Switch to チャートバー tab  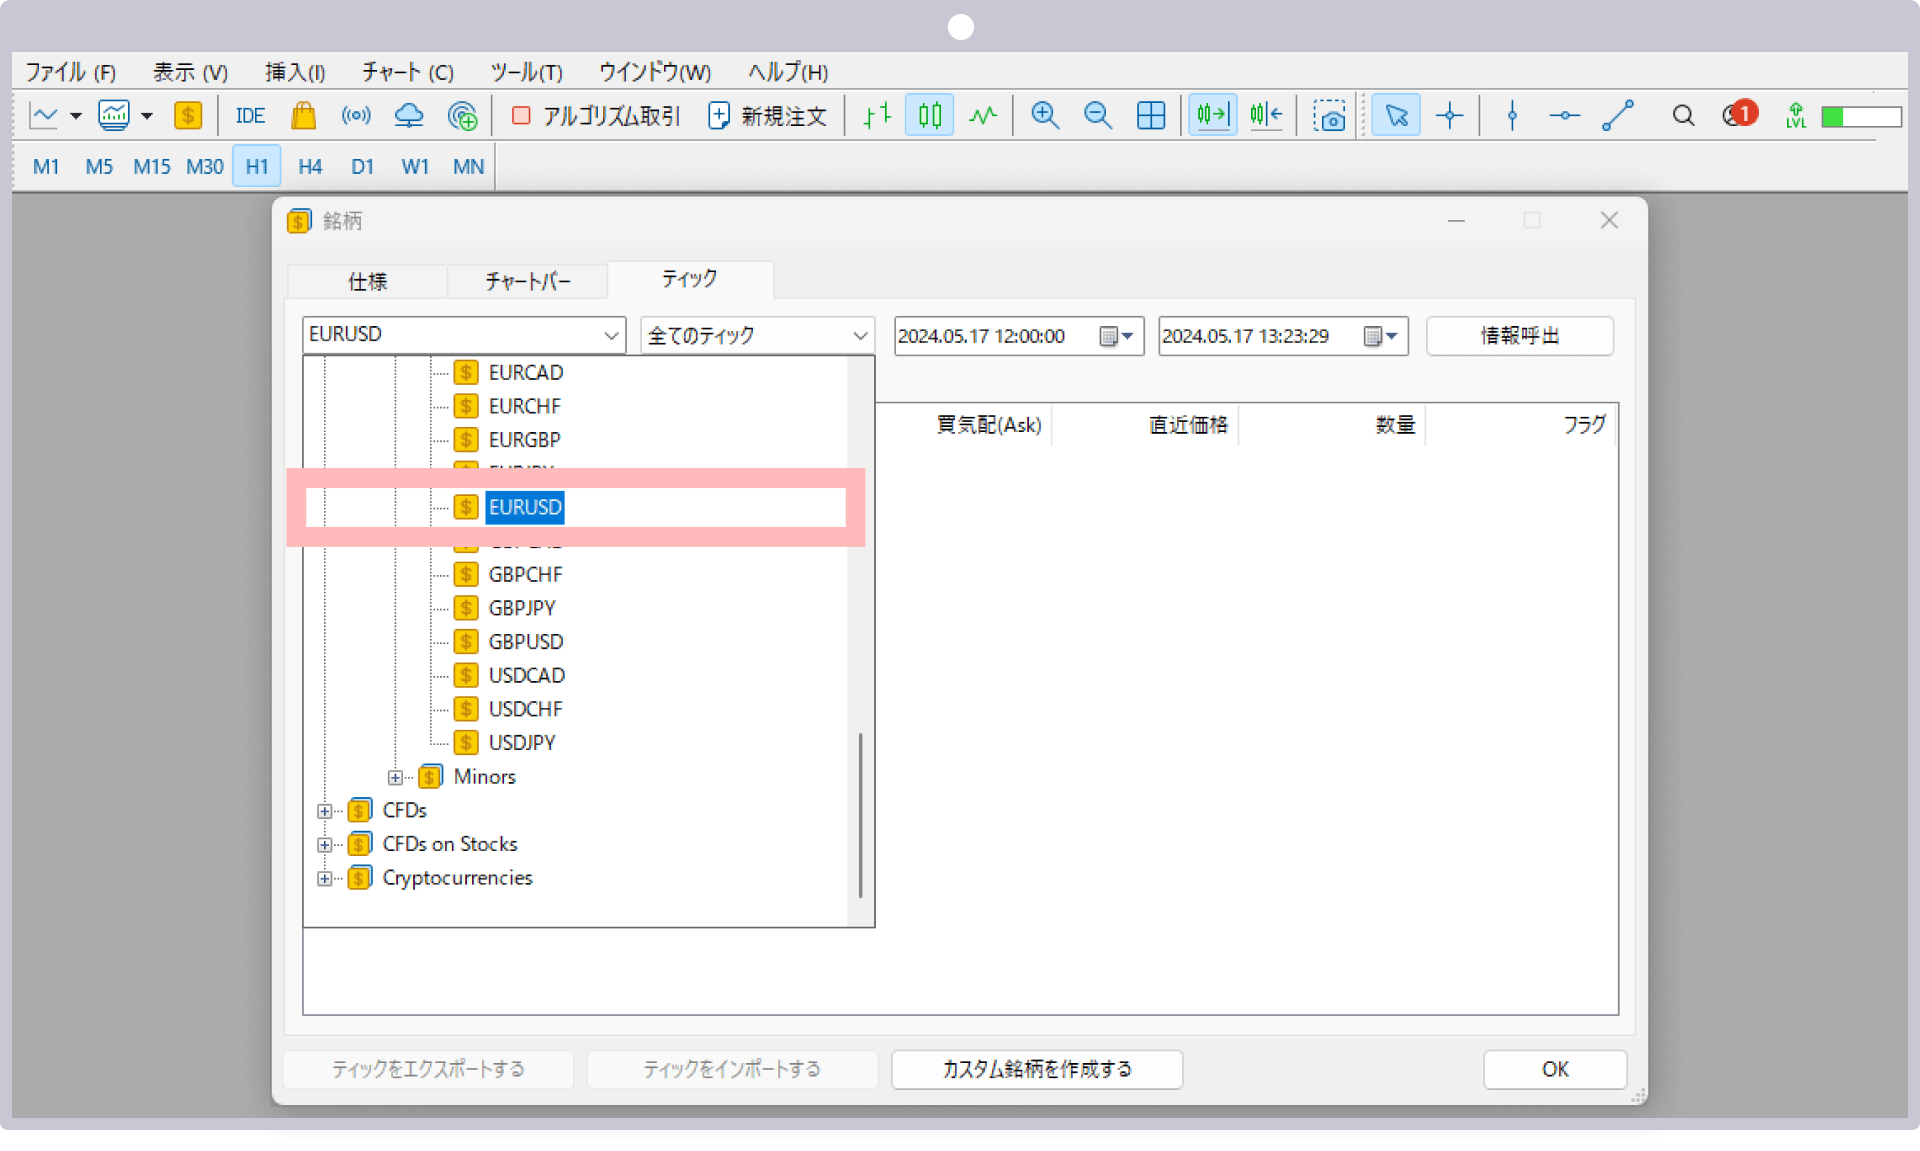527,281
